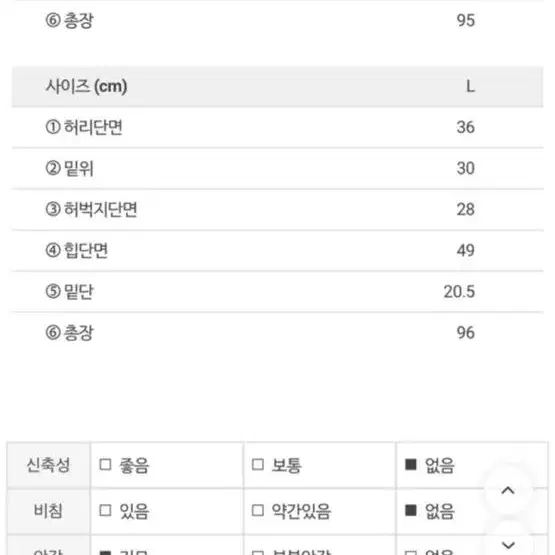Tap the scroll-to-top arrow button
Viewport: 555px width, 555px height.
click(508, 491)
